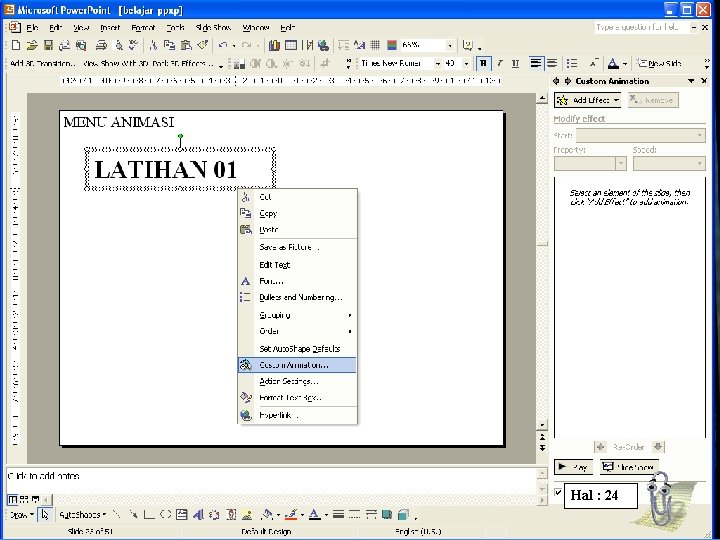Open the Times New Roman font dropdown

[438, 63]
